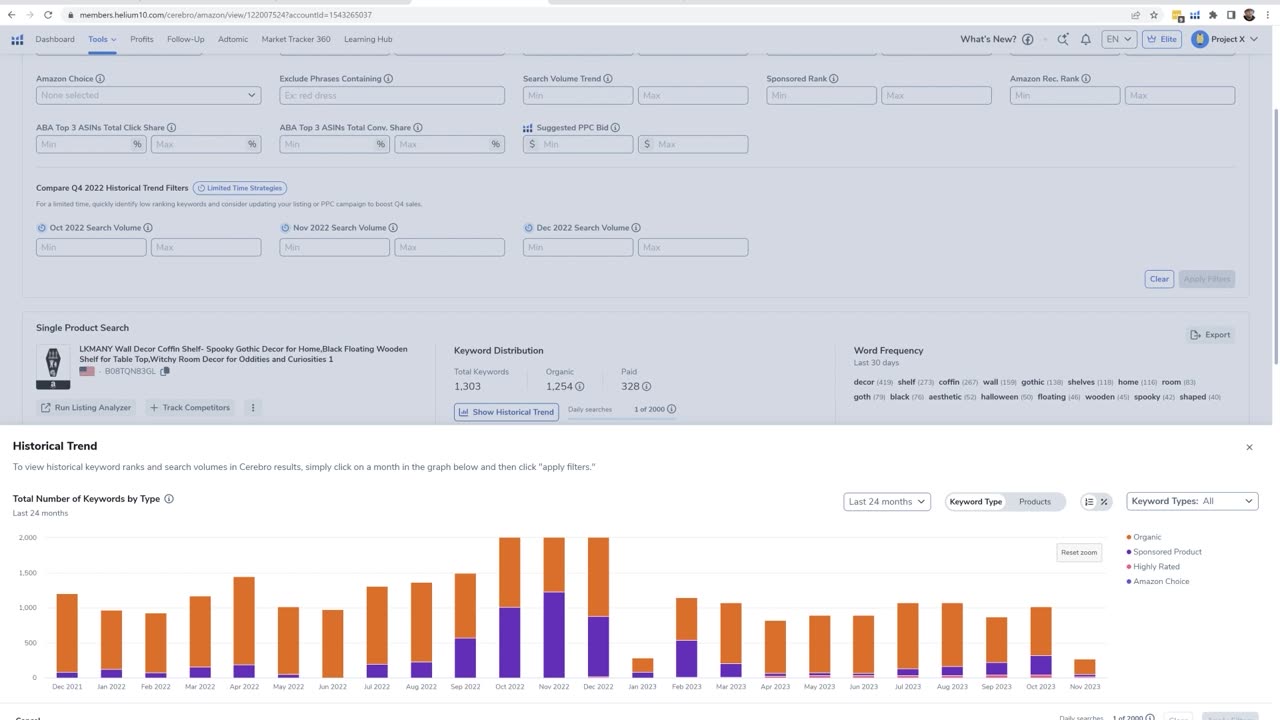Click the coffin shelf product thumbnail

click(x=53, y=367)
